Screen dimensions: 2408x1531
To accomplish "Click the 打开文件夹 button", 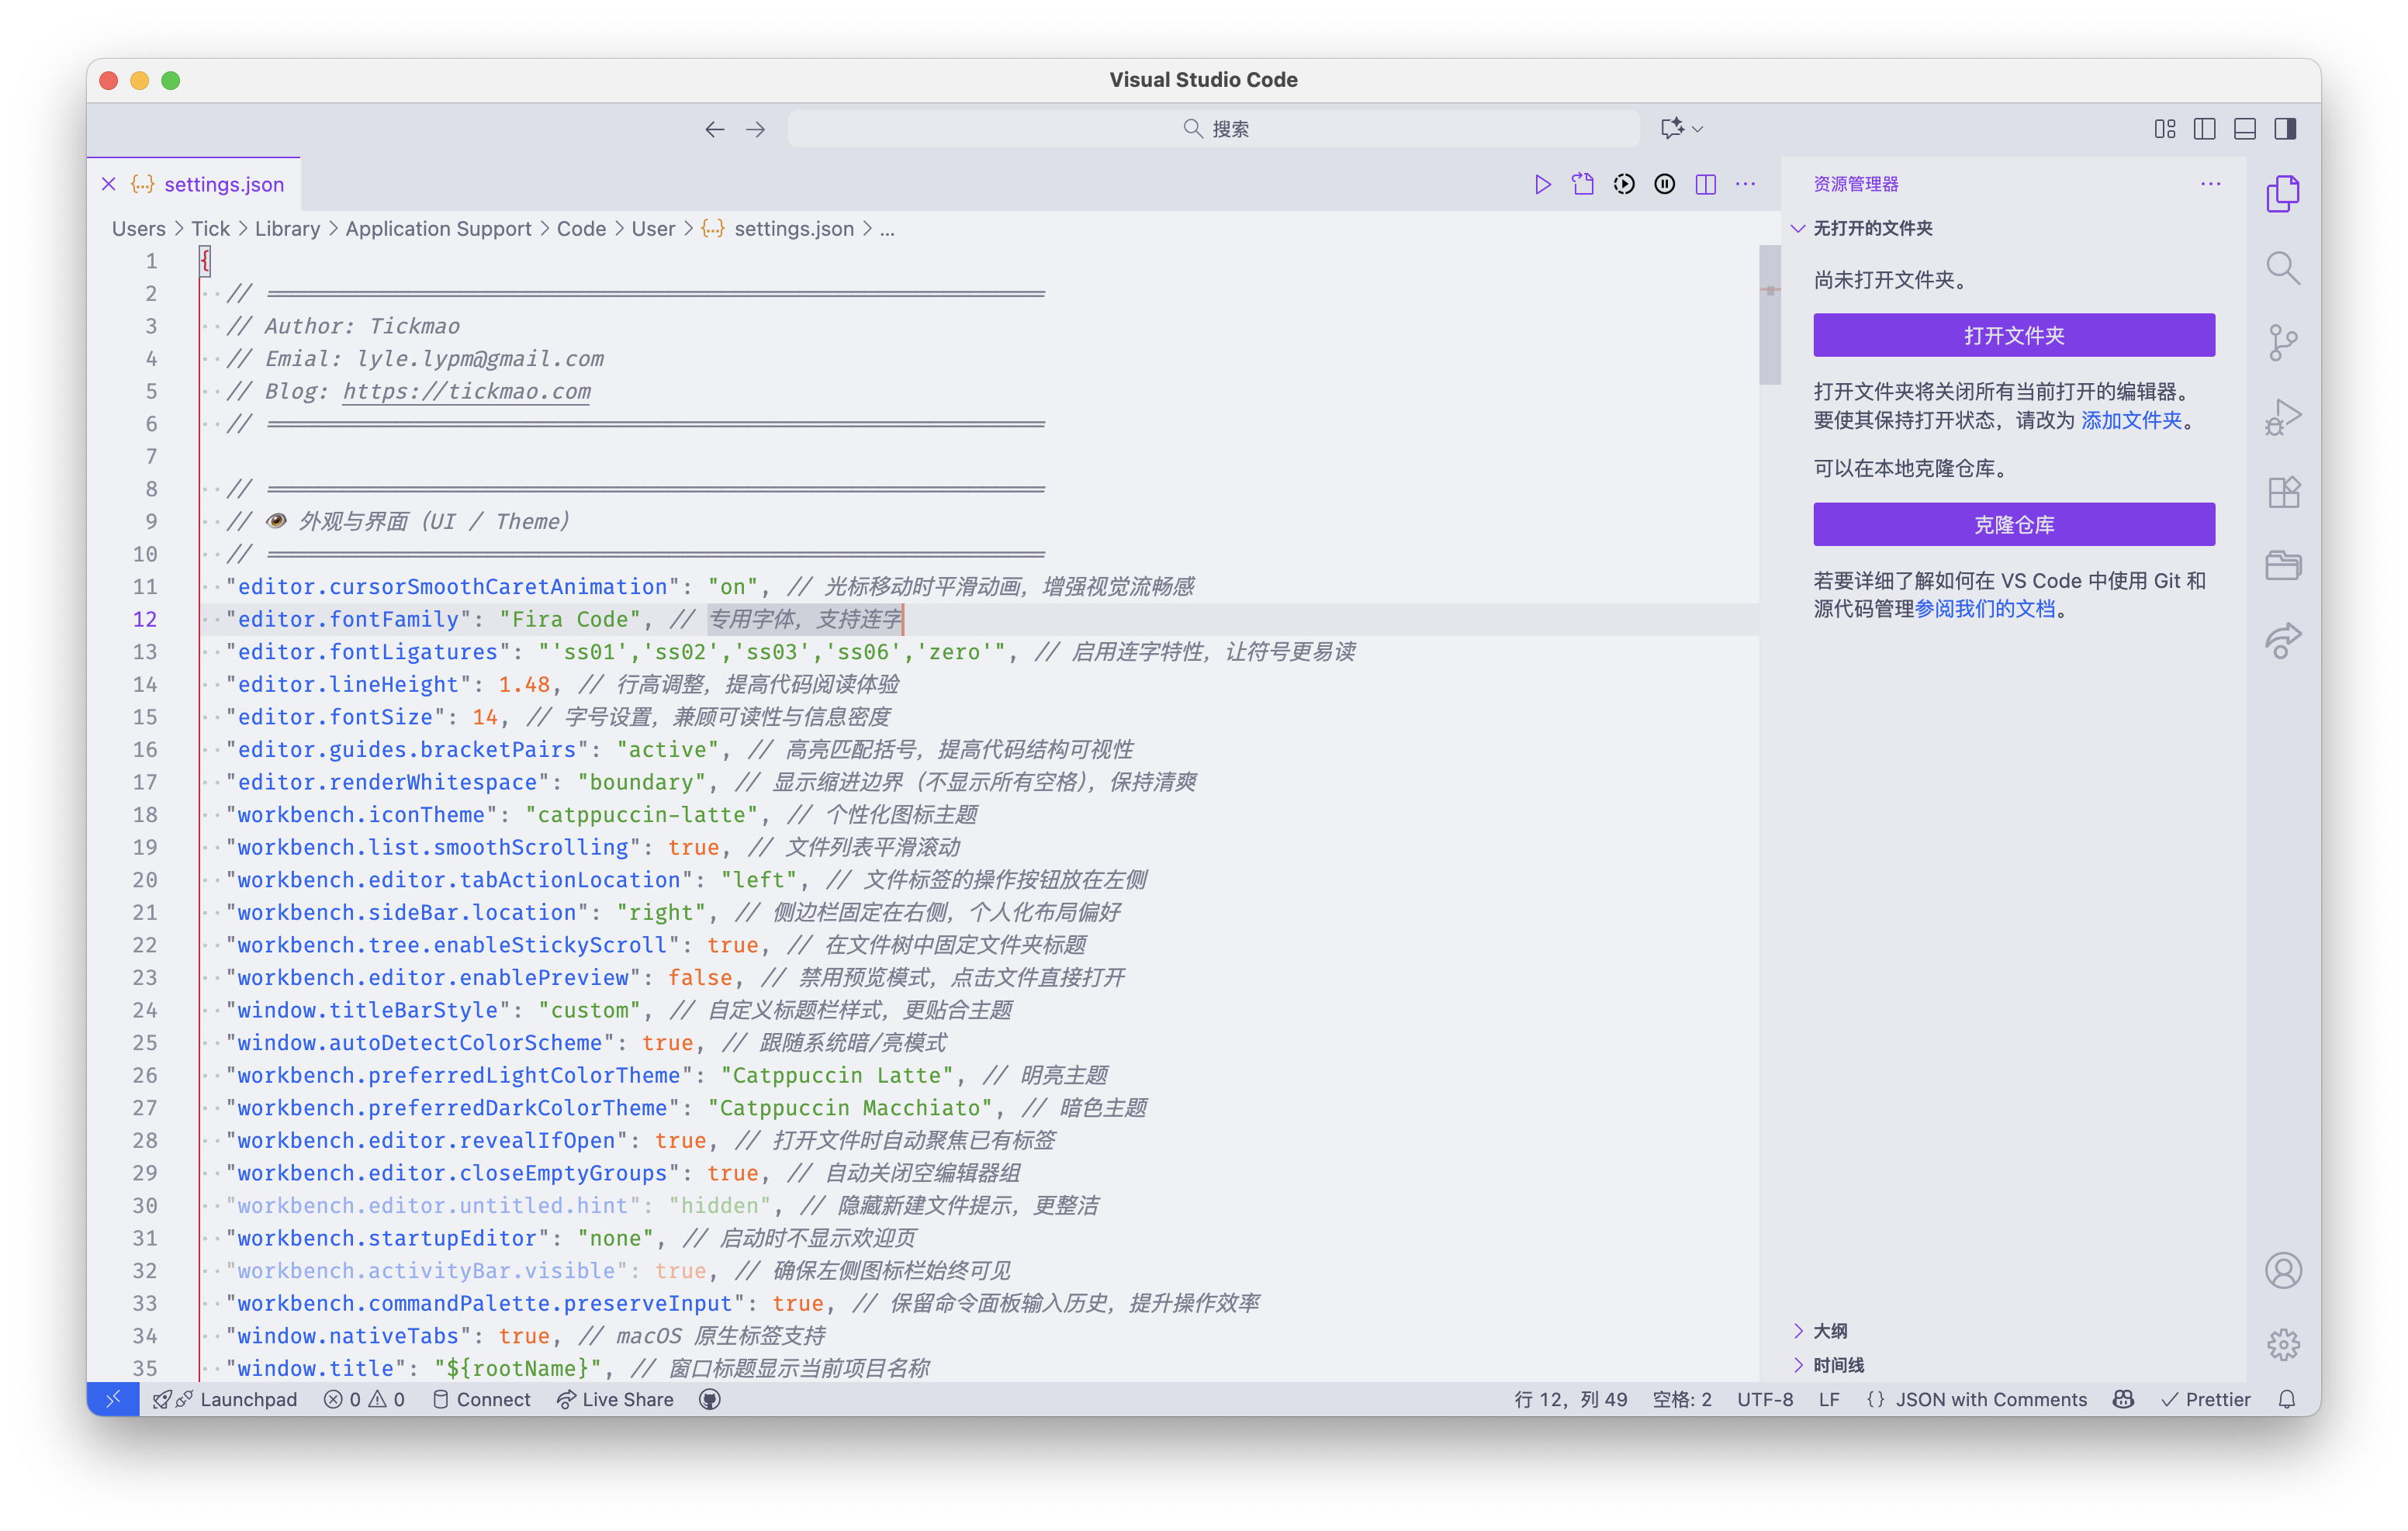I will coord(2013,335).
